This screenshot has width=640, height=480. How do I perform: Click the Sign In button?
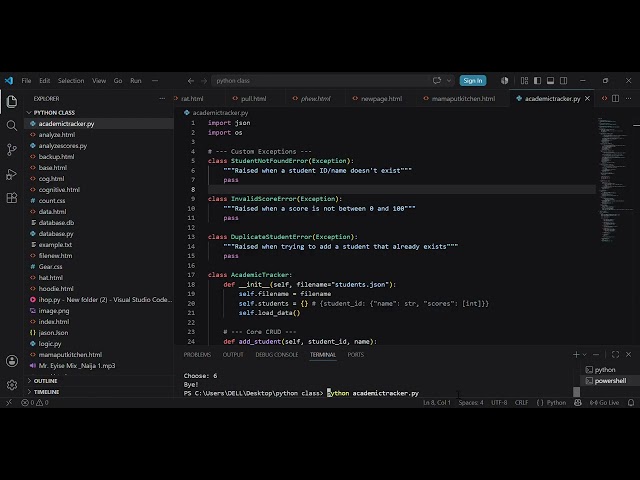[473, 80]
